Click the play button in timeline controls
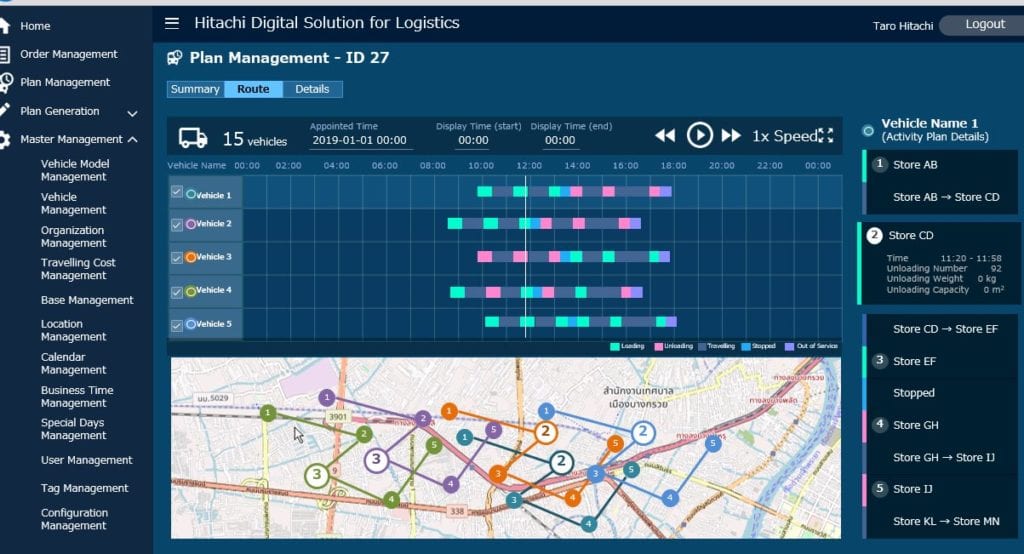 (x=699, y=135)
